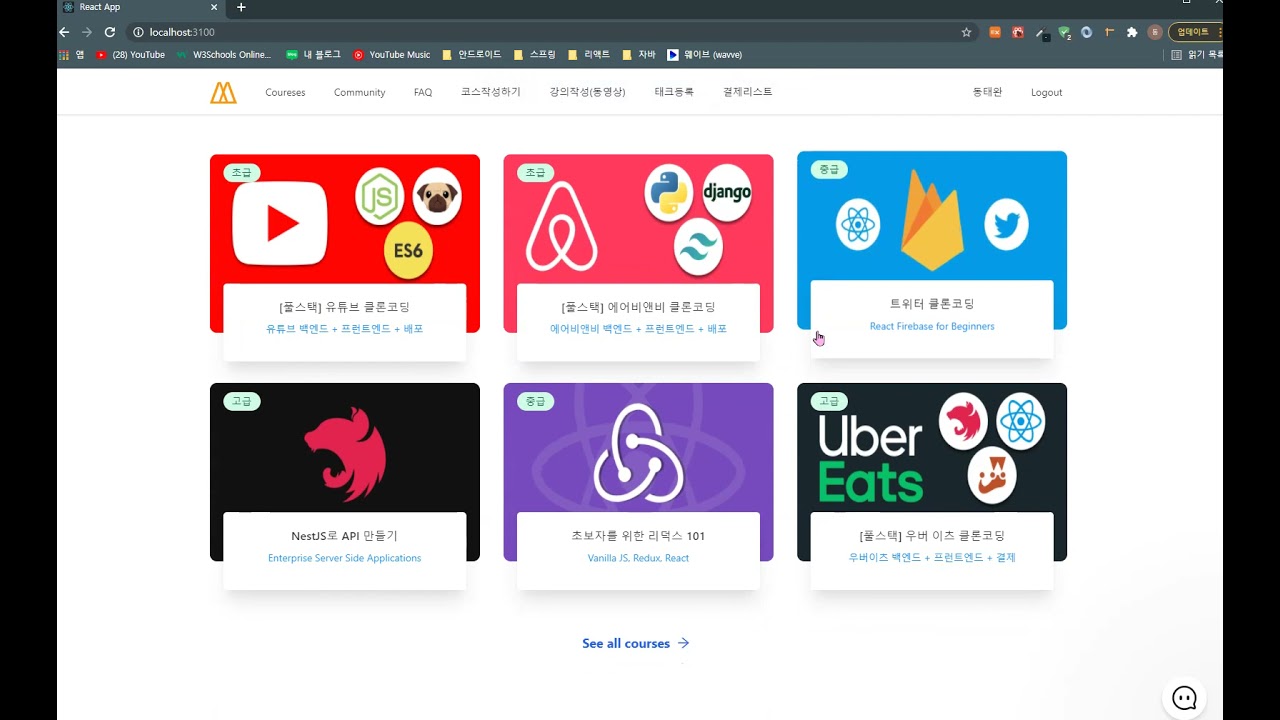Click the arrow next to See all courses
This screenshot has height=720, width=1280.
coord(684,643)
